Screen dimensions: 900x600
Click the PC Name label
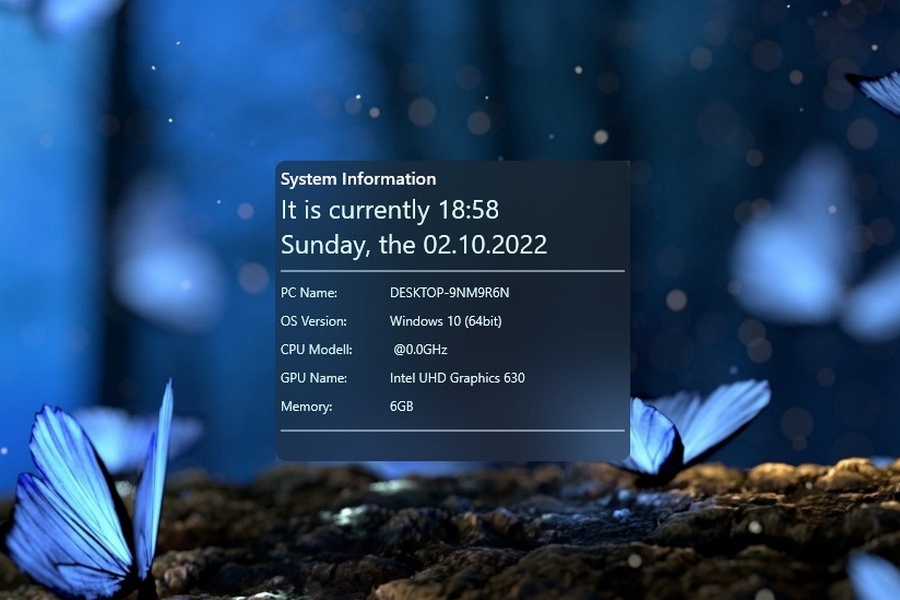click(x=309, y=293)
